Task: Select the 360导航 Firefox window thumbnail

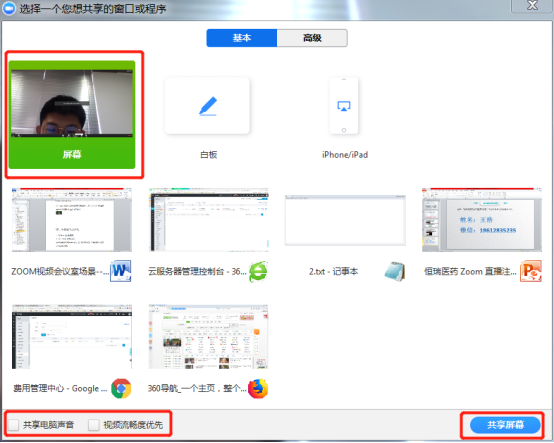Action: 208,336
